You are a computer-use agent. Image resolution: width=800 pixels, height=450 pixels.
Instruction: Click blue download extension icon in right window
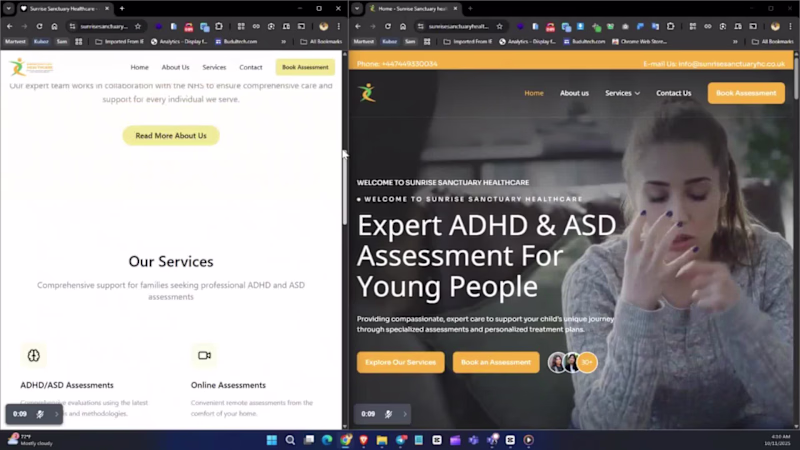581,27
